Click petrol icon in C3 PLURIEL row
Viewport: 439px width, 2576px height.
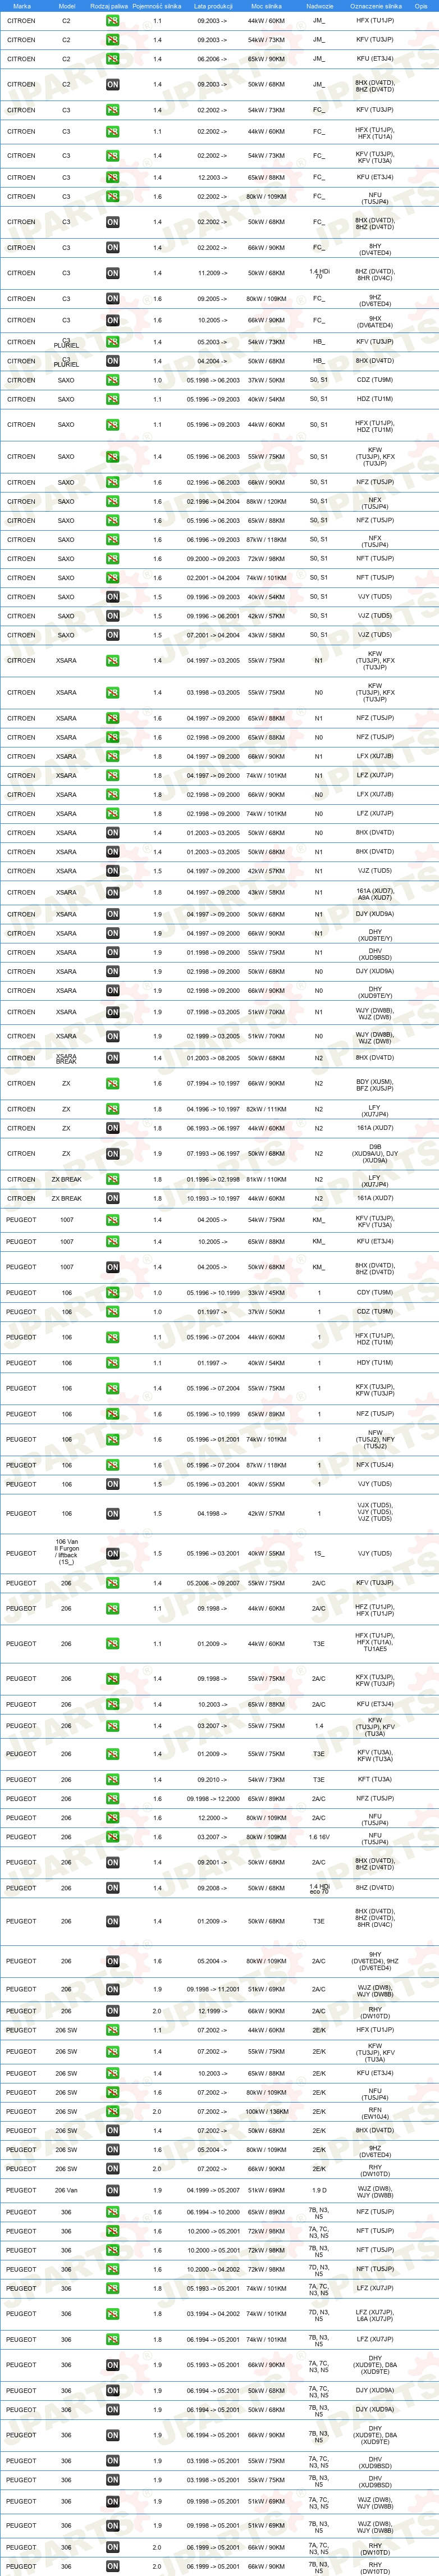[x=112, y=342]
